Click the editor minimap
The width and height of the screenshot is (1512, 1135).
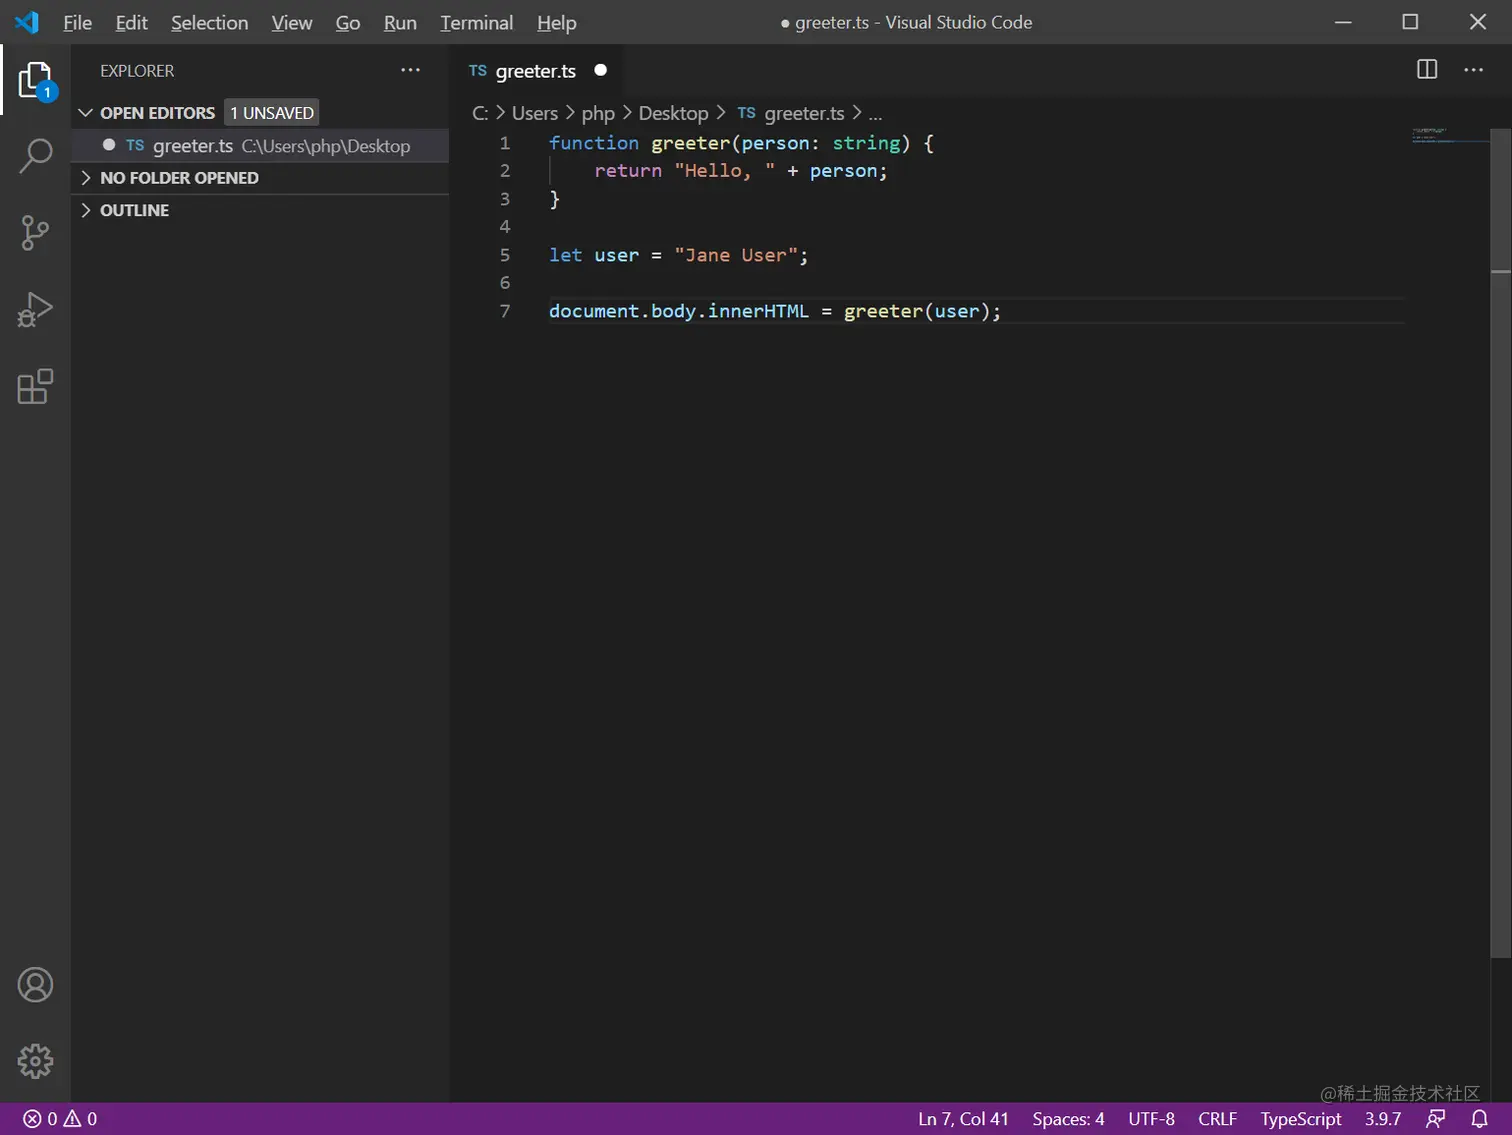1448,136
